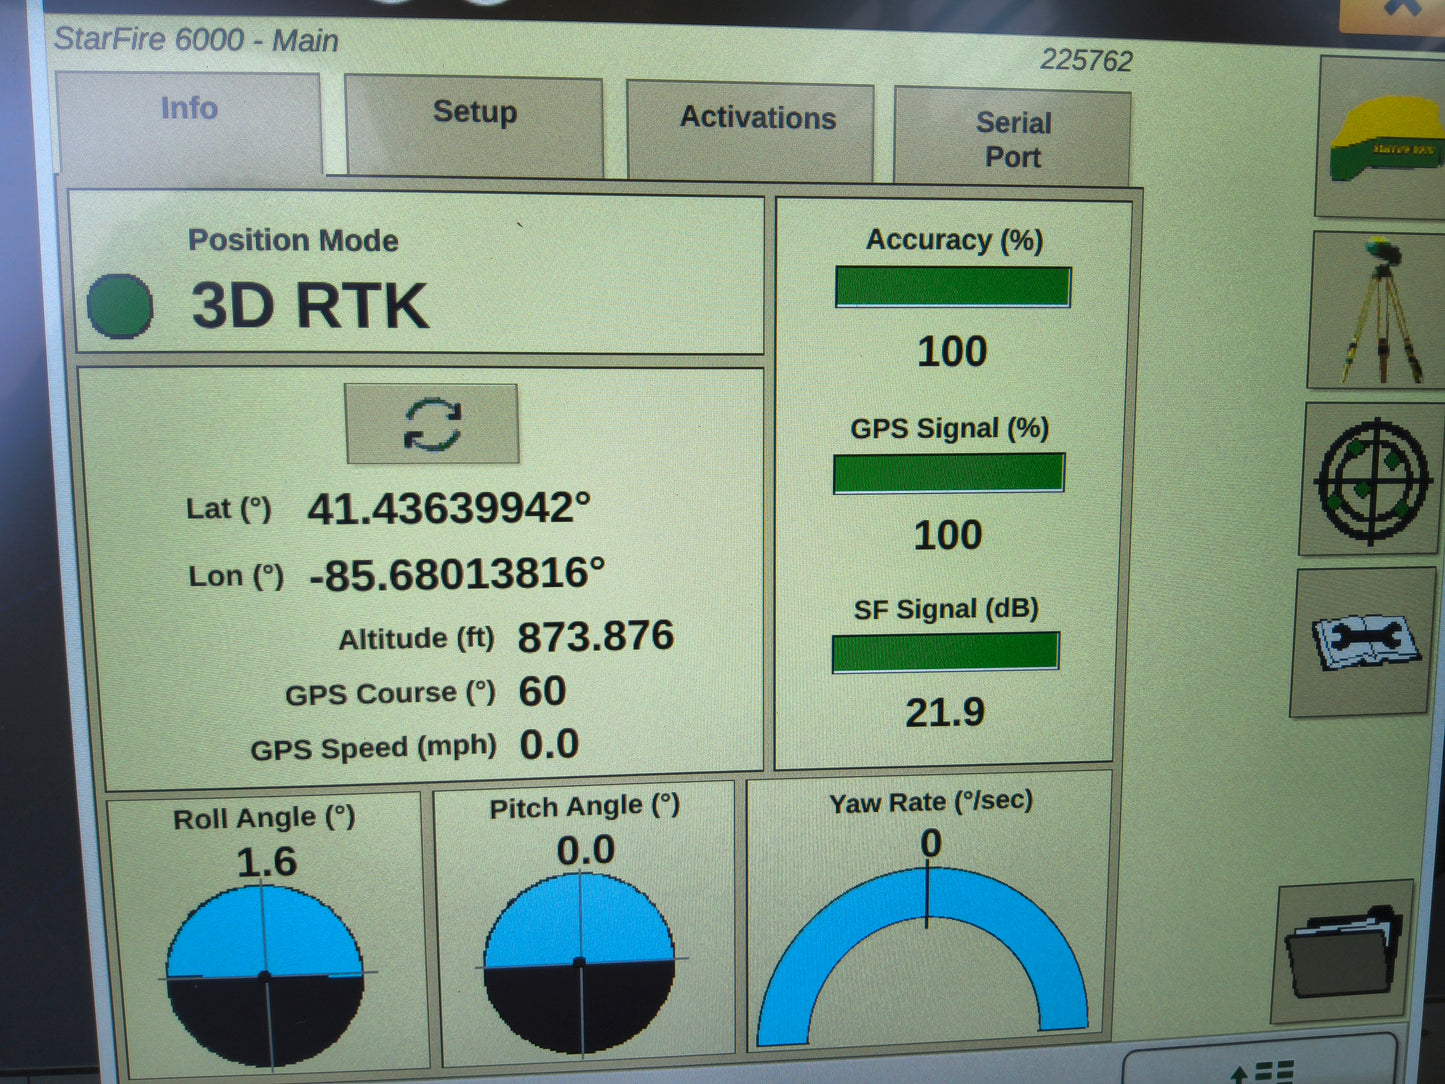Click the GPS Speed value 0.0

[549, 744]
